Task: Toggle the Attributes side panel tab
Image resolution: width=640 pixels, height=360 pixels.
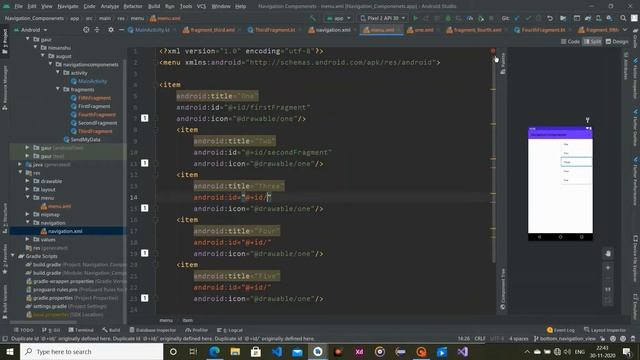Action: [x=626, y=66]
